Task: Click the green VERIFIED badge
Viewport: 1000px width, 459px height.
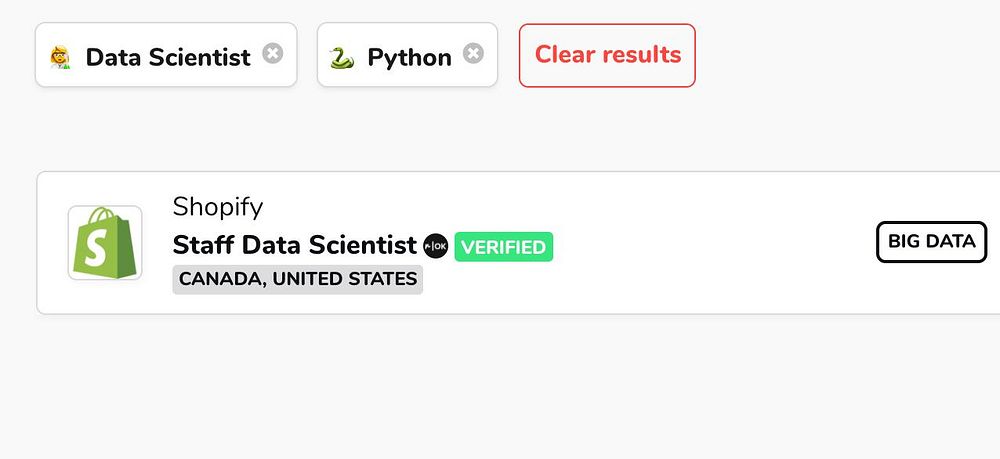Action: [x=503, y=247]
